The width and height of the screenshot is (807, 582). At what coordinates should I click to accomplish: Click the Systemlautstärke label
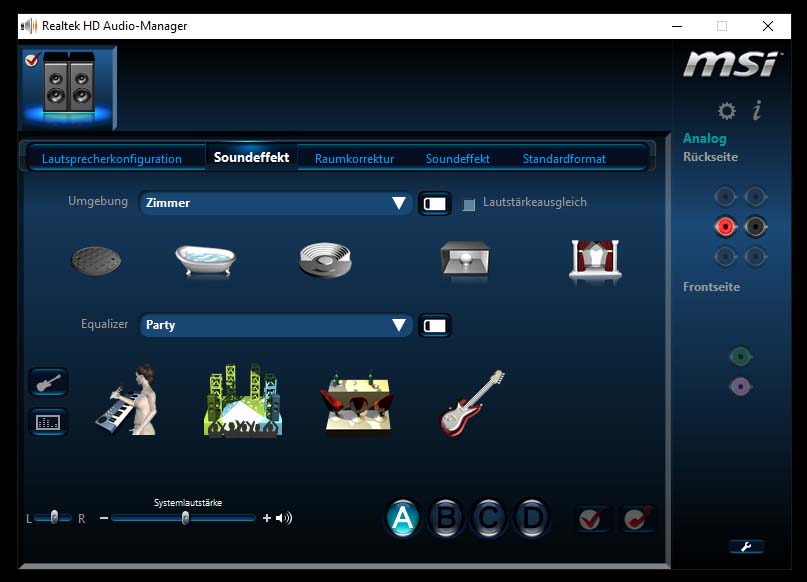point(188,503)
